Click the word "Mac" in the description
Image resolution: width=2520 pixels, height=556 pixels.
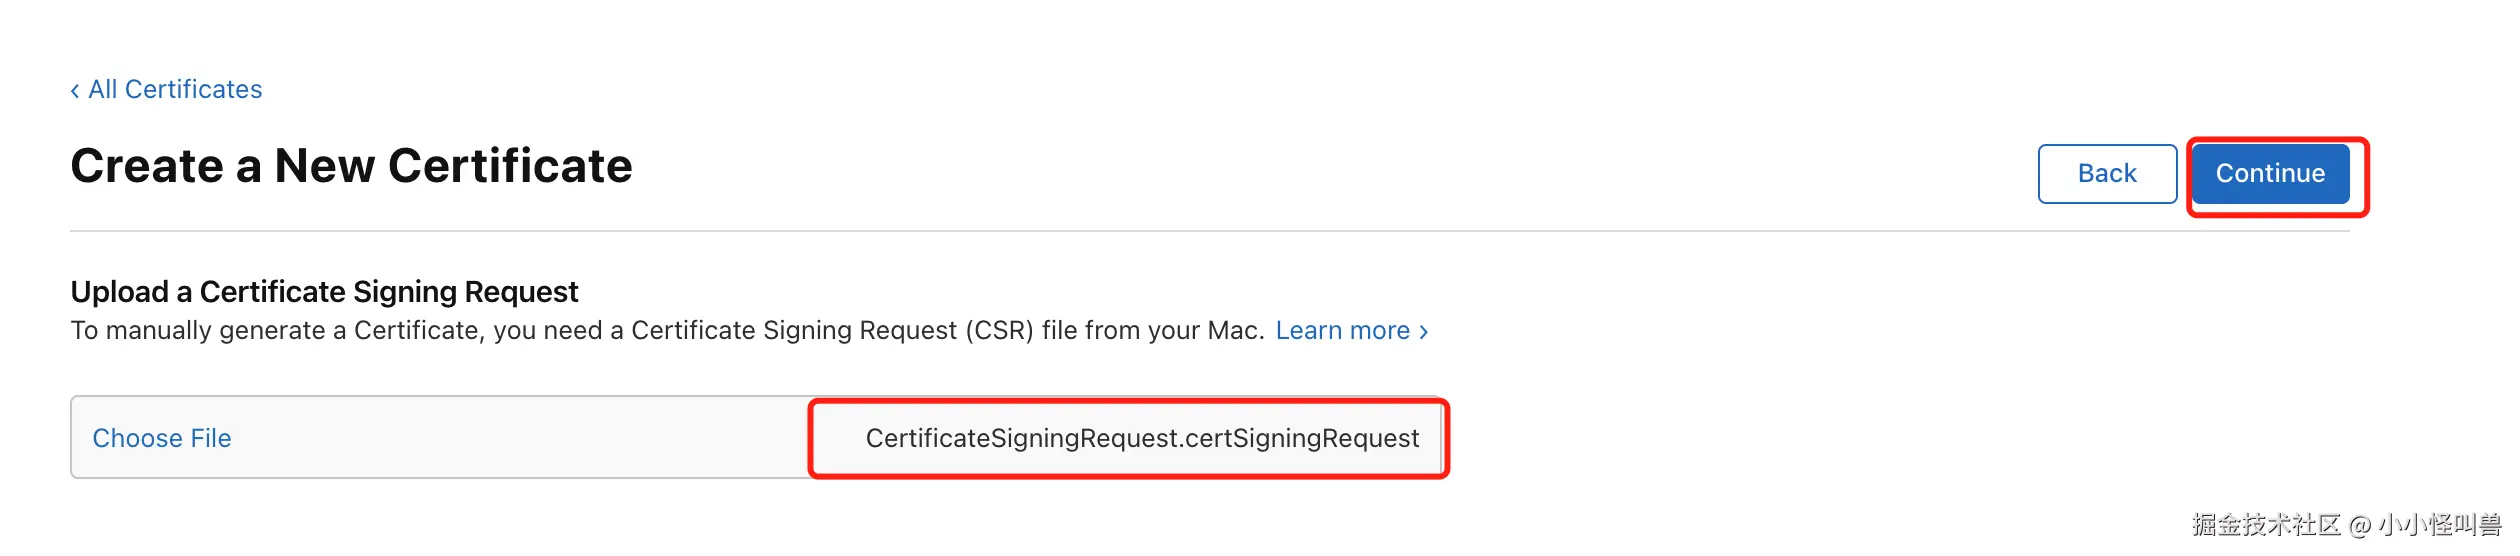1233,331
